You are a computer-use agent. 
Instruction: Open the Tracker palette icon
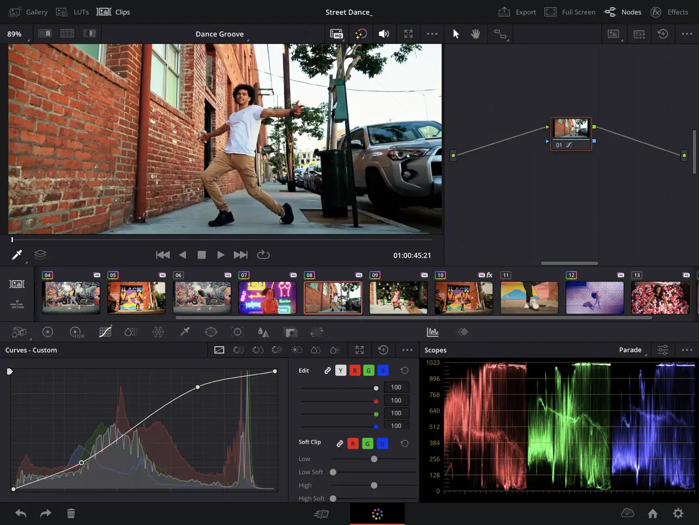(237, 332)
